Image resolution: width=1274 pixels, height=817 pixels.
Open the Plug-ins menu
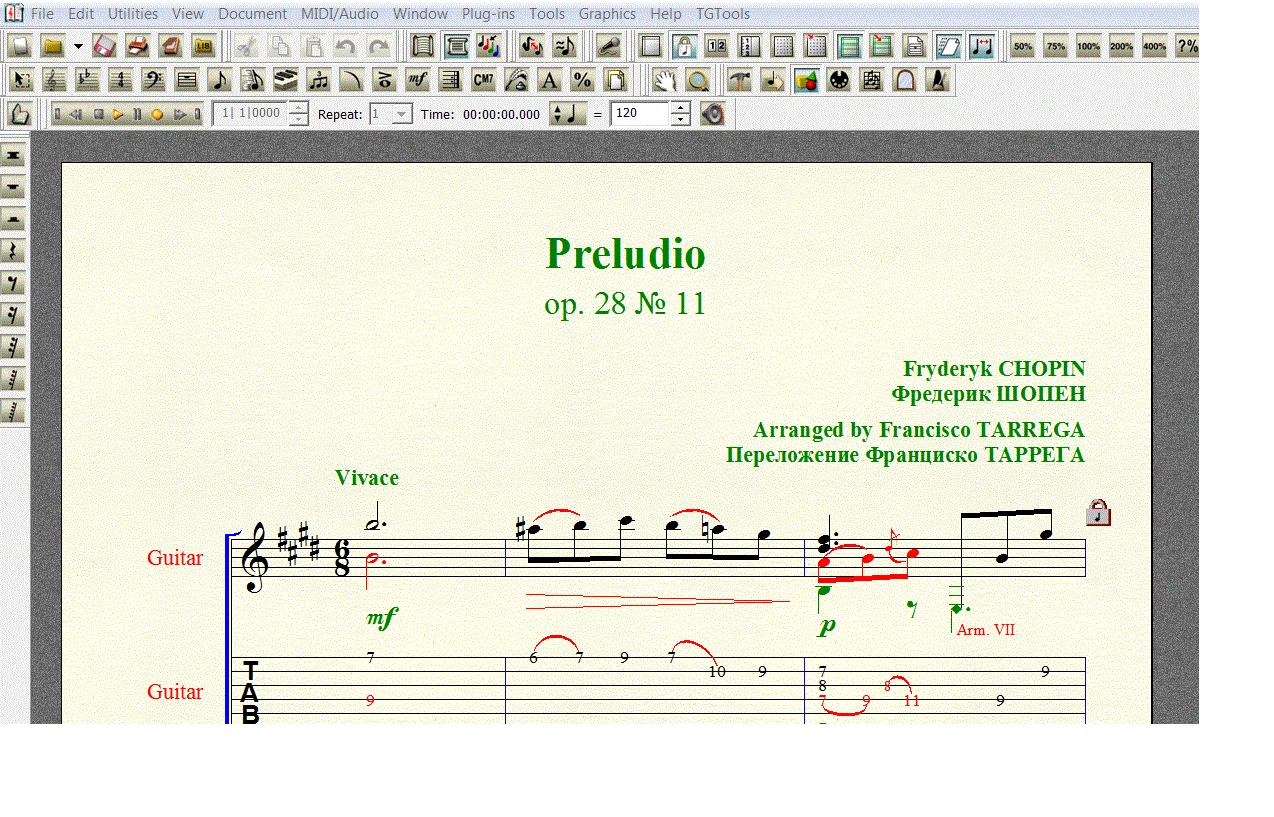click(489, 14)
